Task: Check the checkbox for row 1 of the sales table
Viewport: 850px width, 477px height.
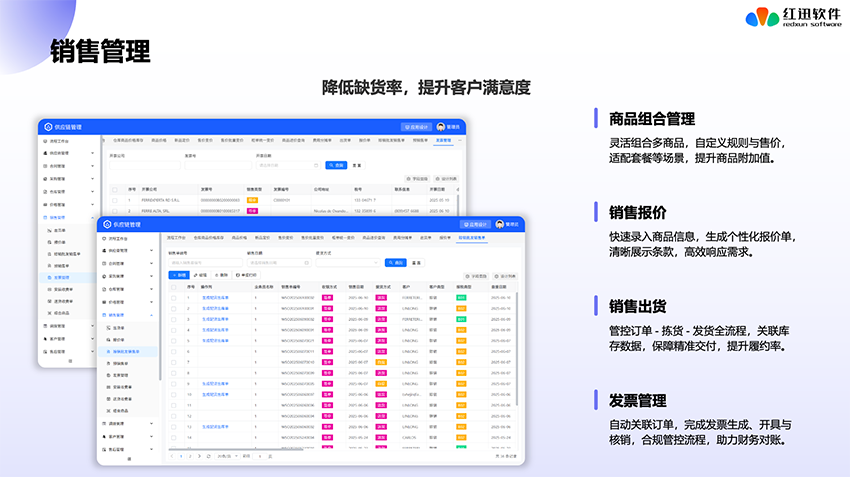Action: 173,298
